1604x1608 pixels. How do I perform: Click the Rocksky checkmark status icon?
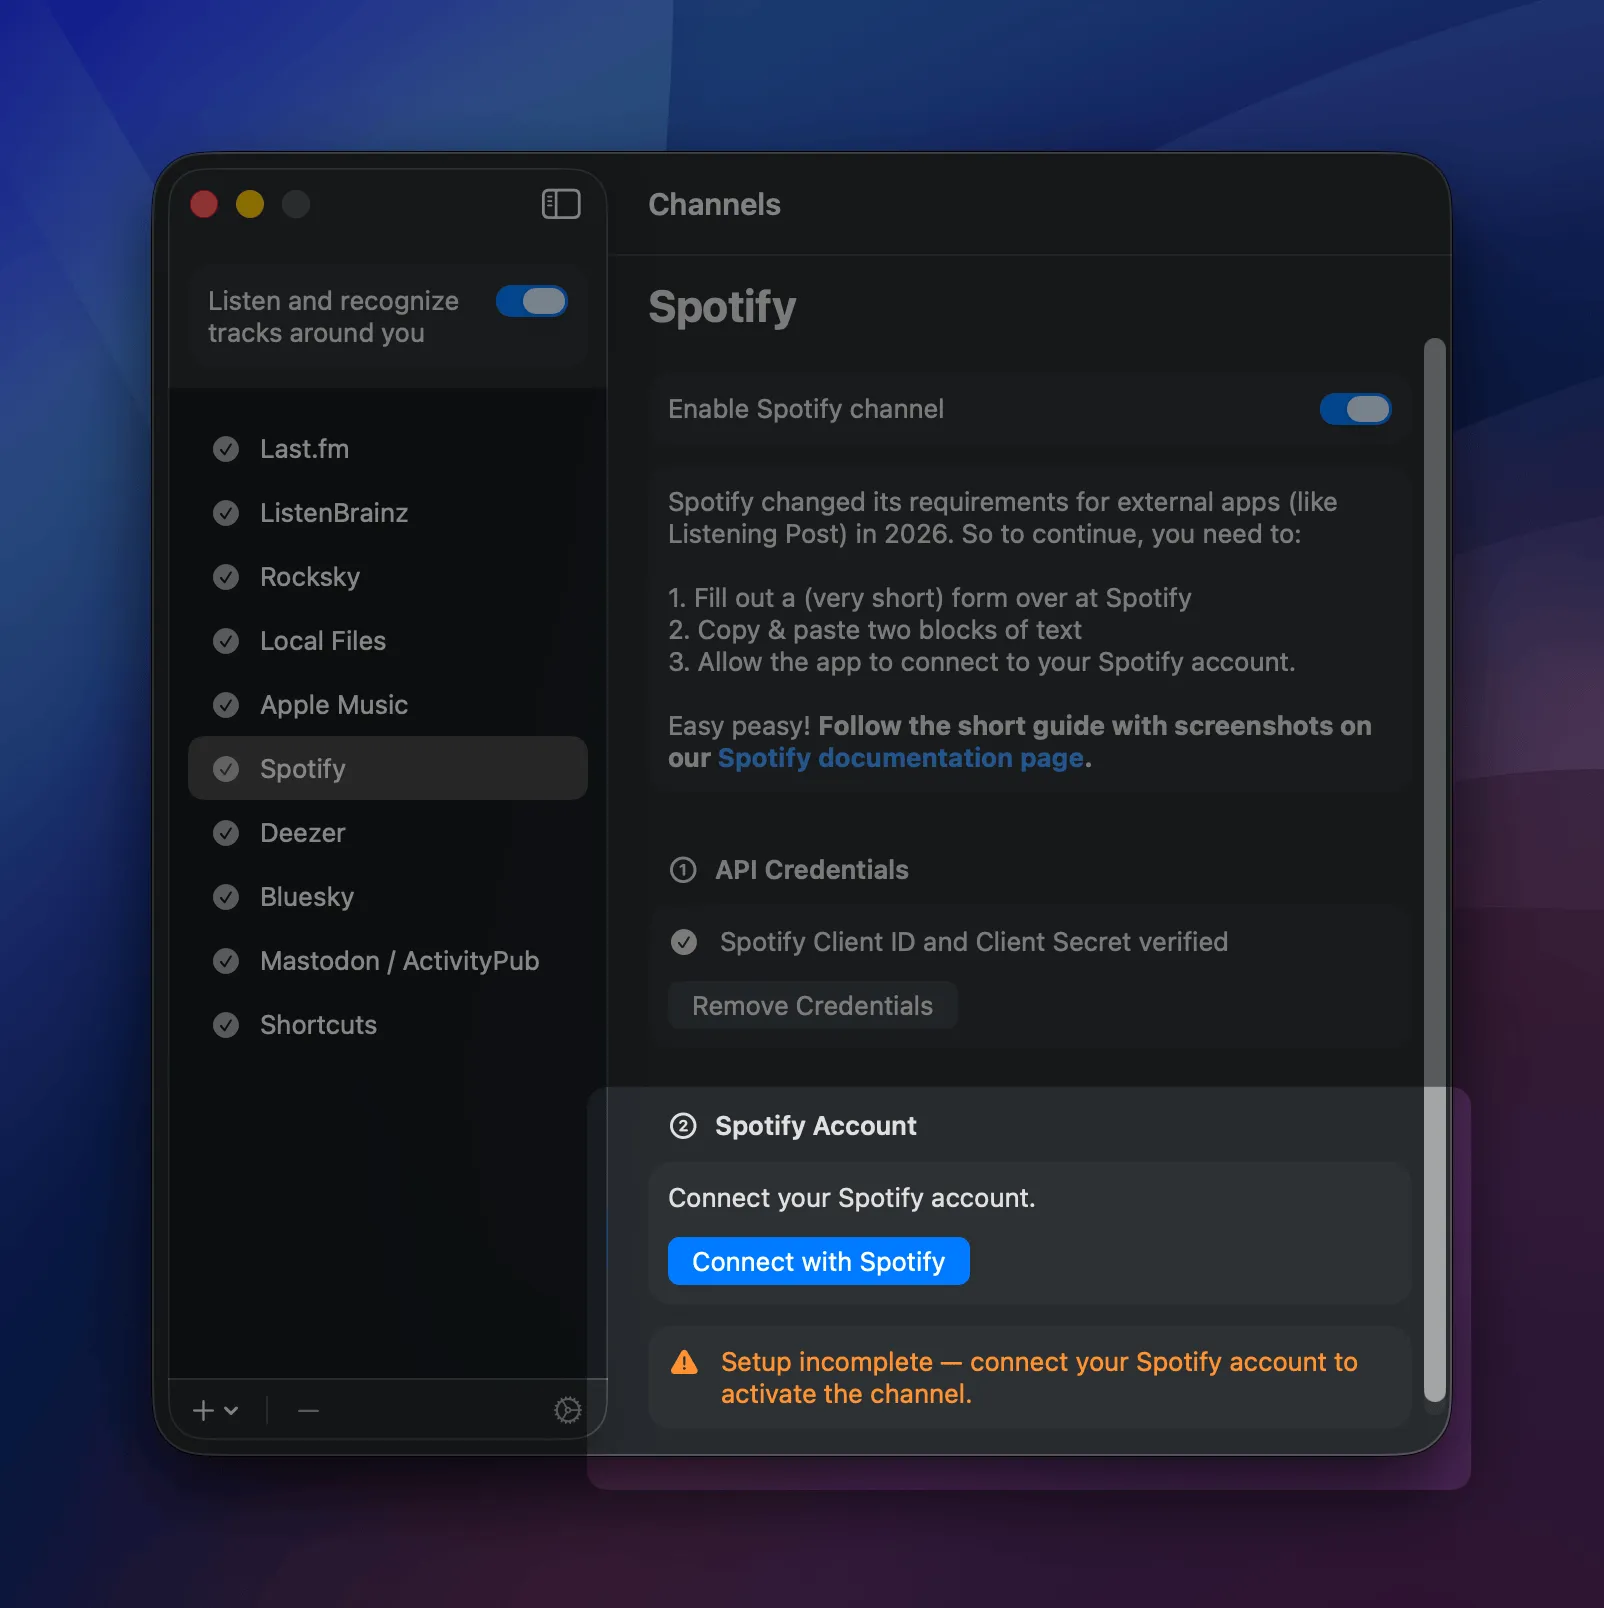(226, 577)
